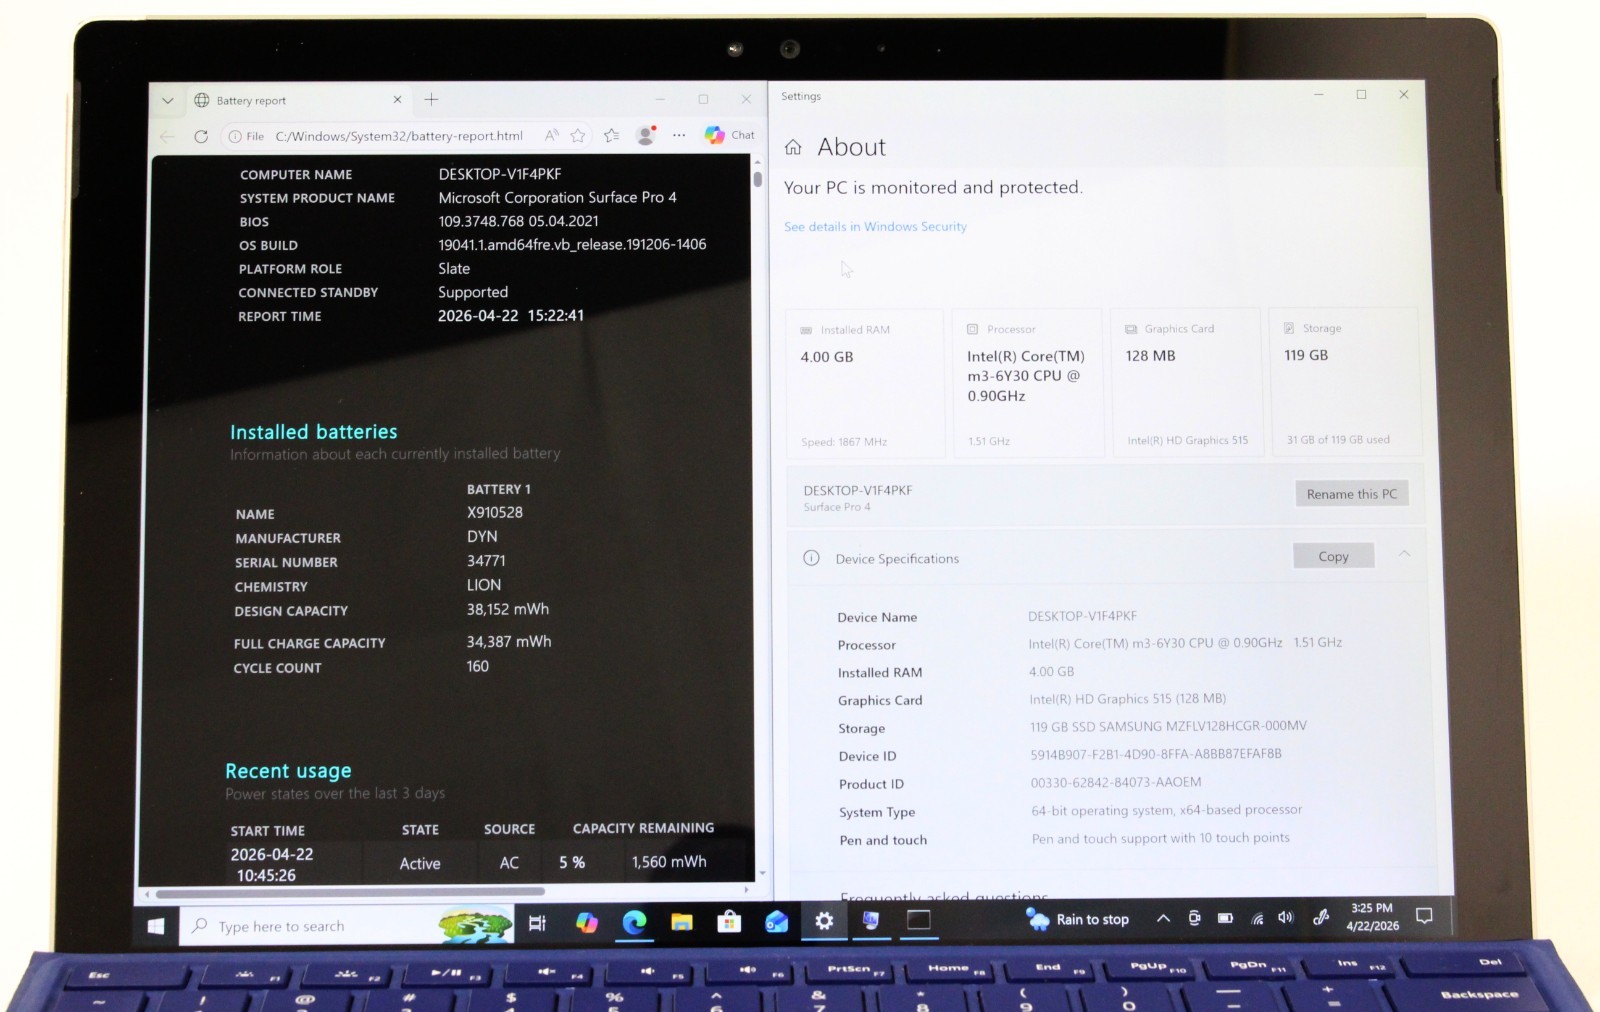Click the Edge horizontal scrollbar thumb
Viewport: 1600px width, 1012px height.
tap(349, 892)
